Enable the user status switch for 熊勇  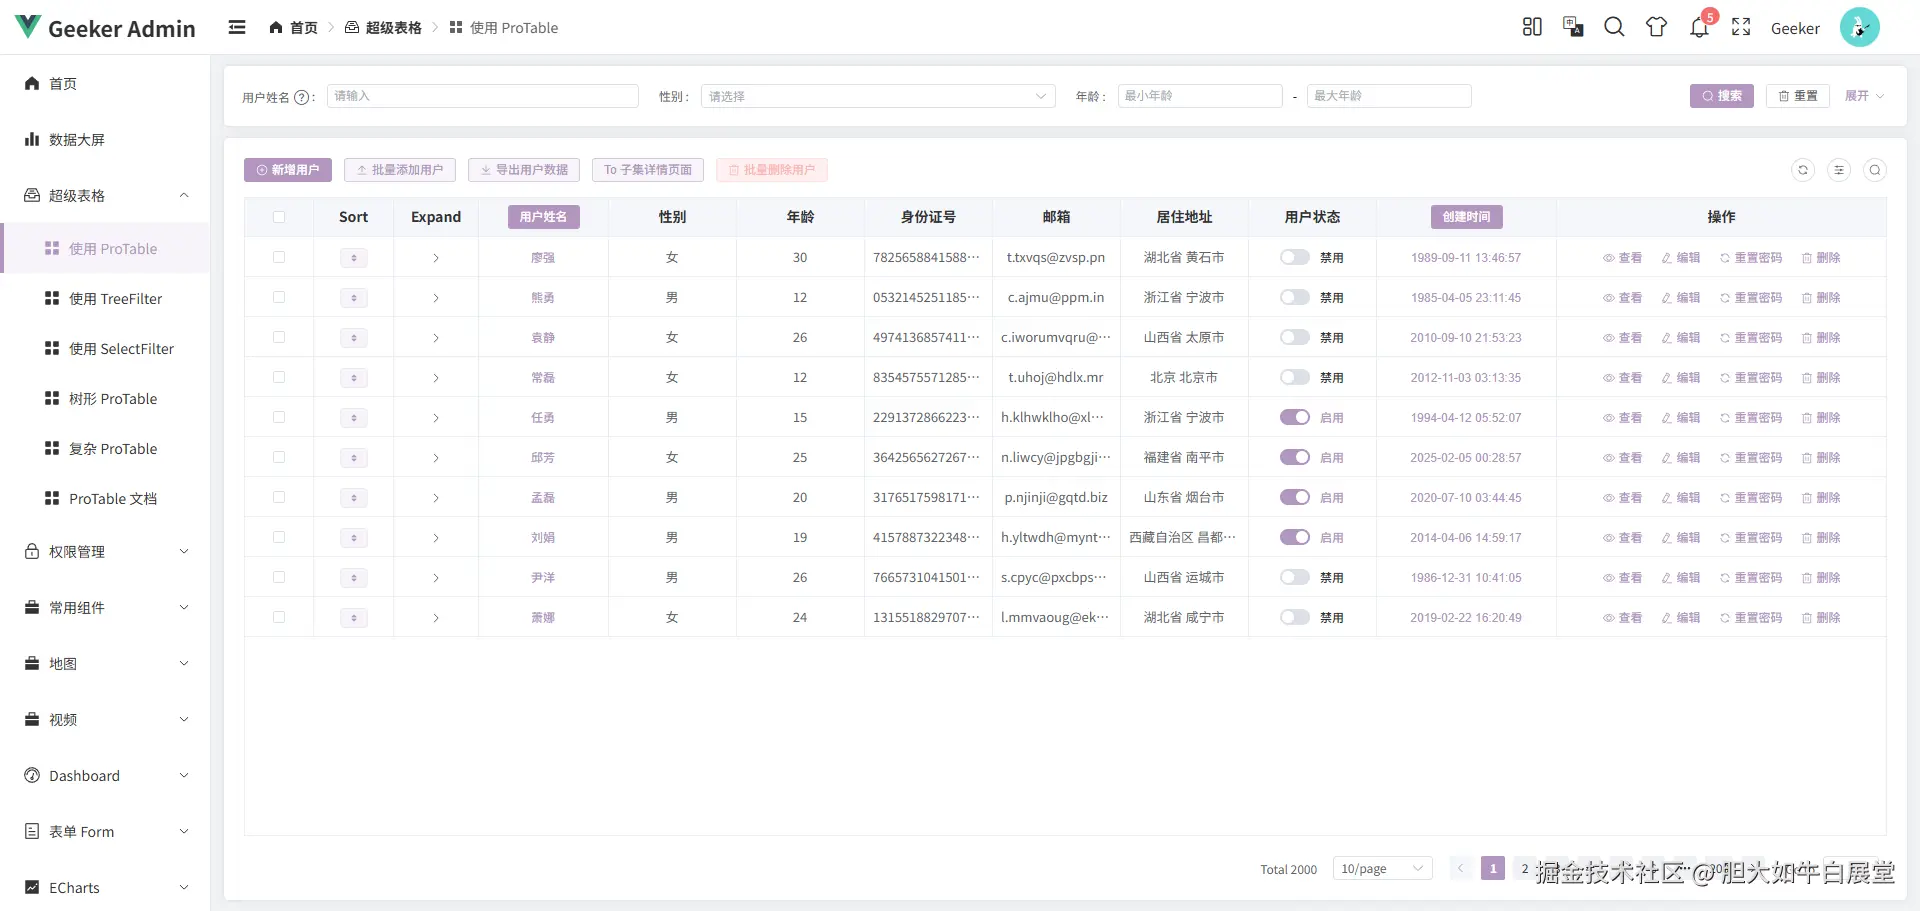pos(1295,297)
